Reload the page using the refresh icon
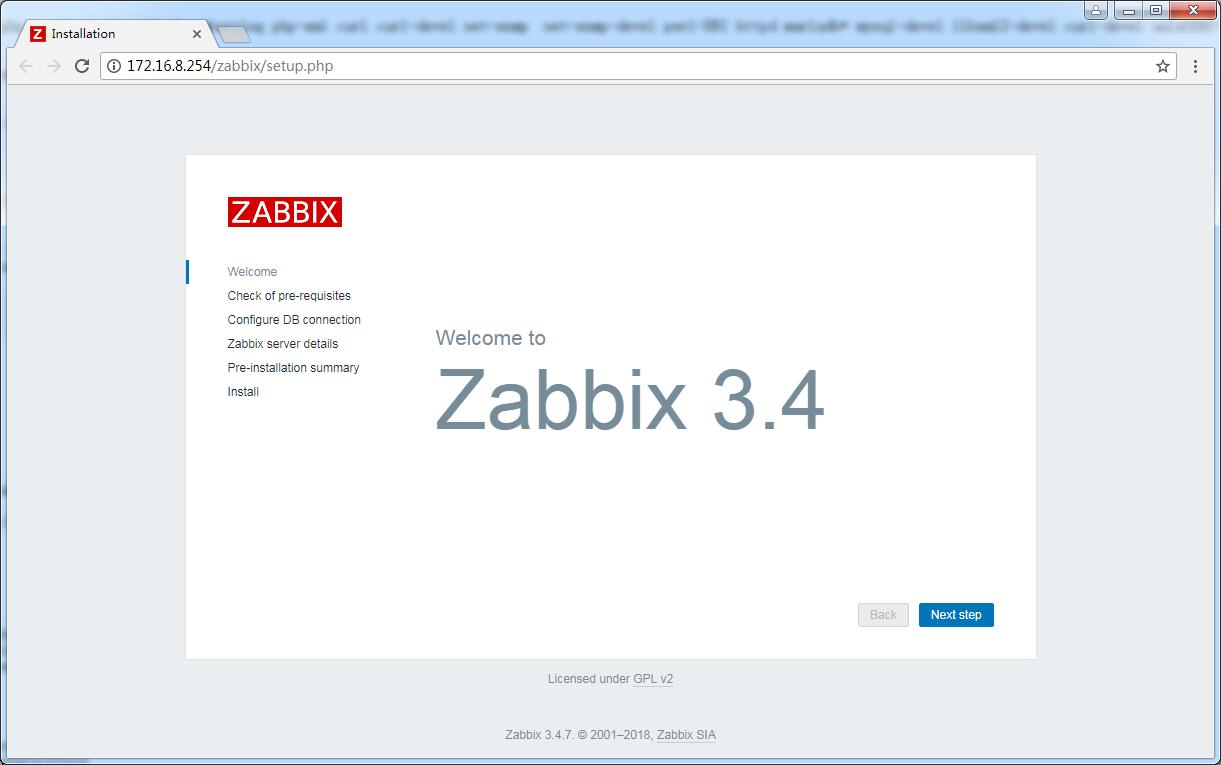 pyautogui.click(x=82, y=66)
